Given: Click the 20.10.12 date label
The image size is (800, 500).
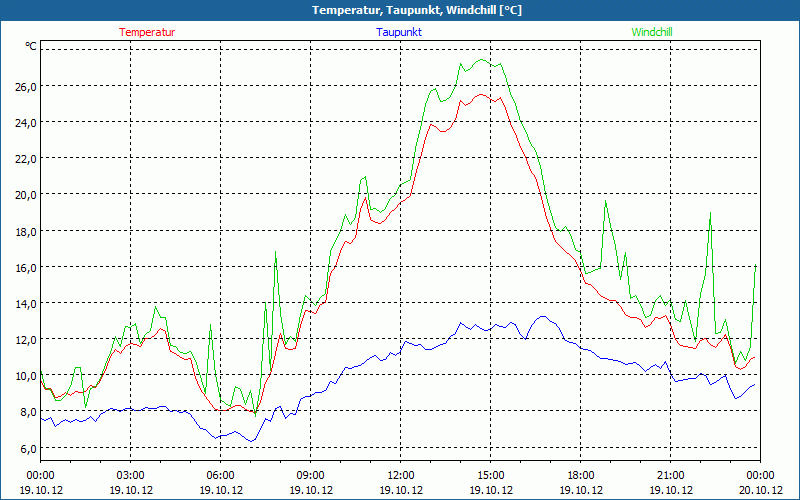Looking at the screenshot, I should (760, 490).
